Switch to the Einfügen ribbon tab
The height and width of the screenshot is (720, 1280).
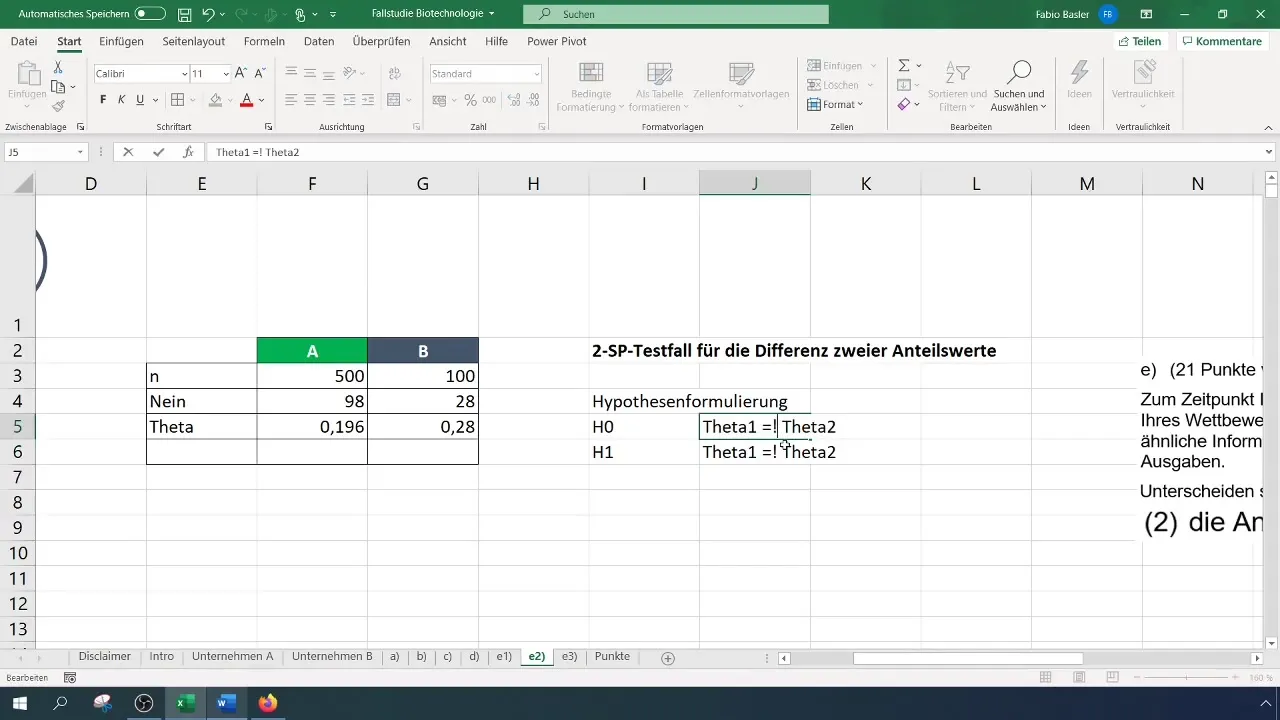click(x=121, y=42)
